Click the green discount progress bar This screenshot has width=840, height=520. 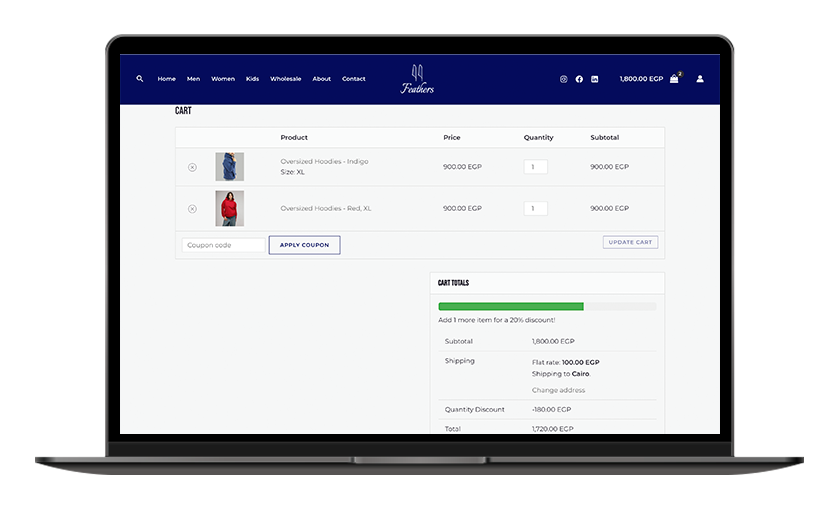click(511, 306)
